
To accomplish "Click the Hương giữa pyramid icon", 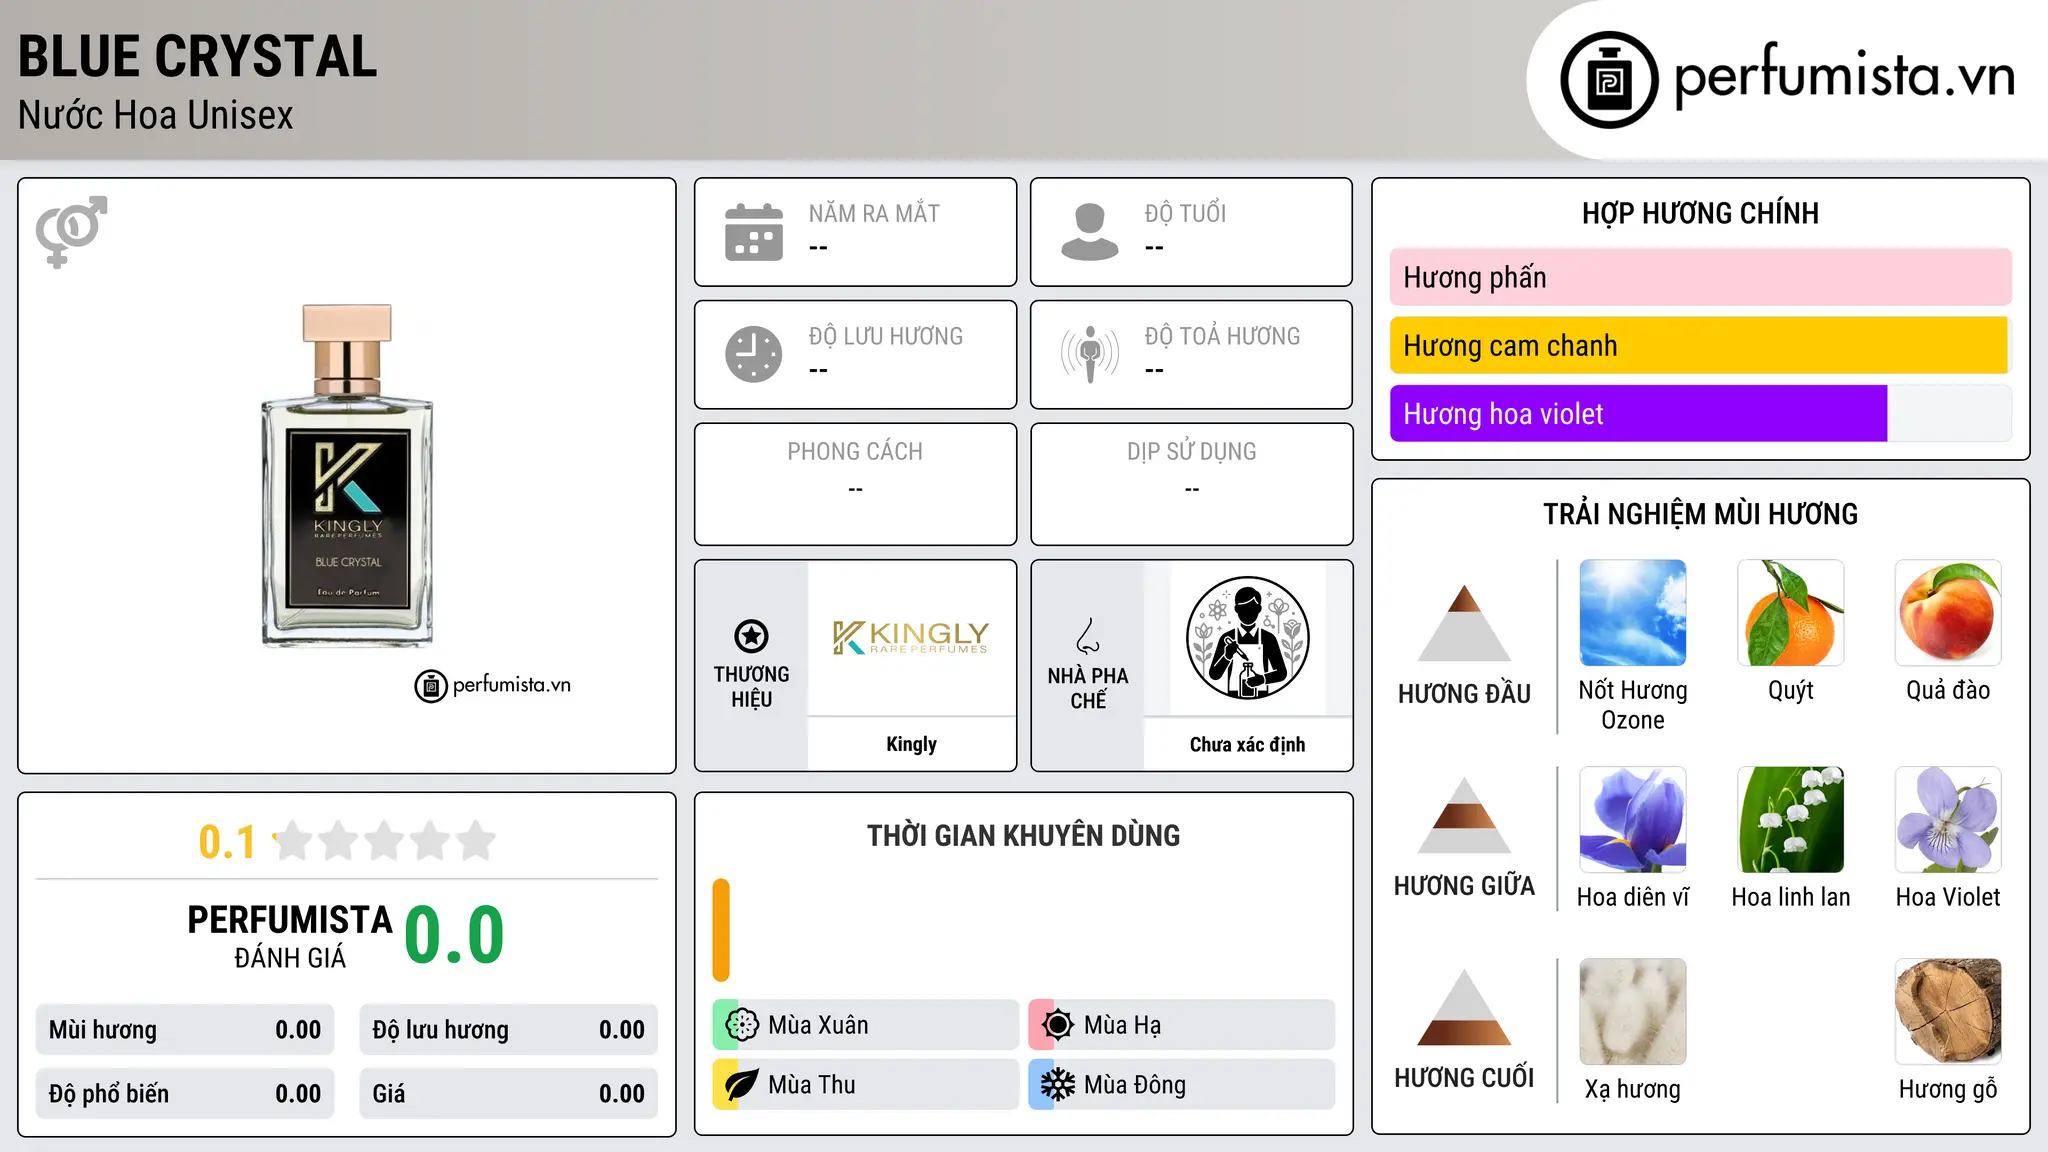I will [1464, 816].
